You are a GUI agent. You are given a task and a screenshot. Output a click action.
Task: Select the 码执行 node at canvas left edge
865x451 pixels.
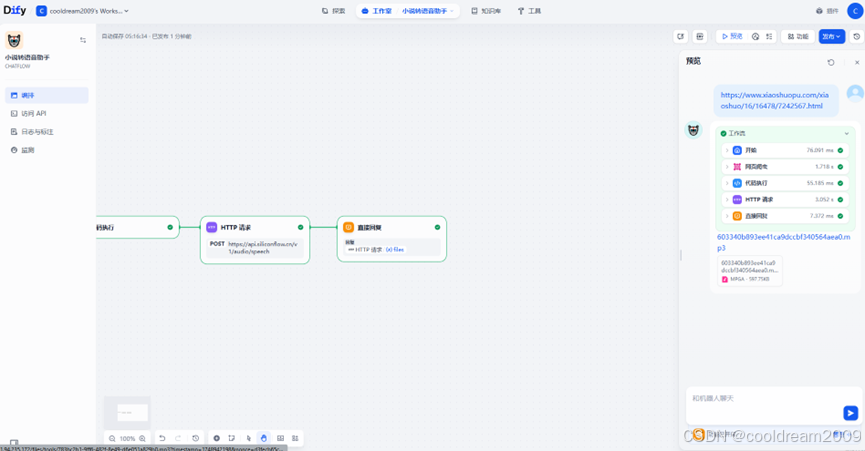click(137, 227)
